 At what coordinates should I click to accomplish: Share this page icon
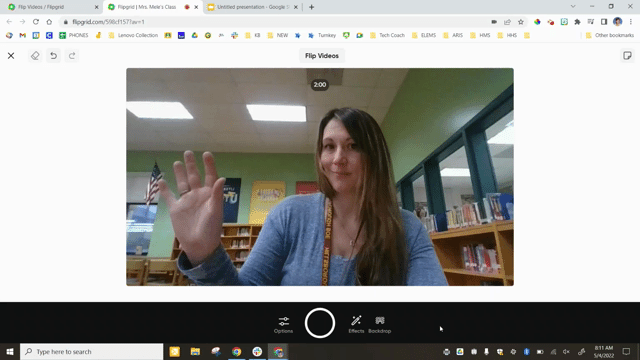click(507, 22)
